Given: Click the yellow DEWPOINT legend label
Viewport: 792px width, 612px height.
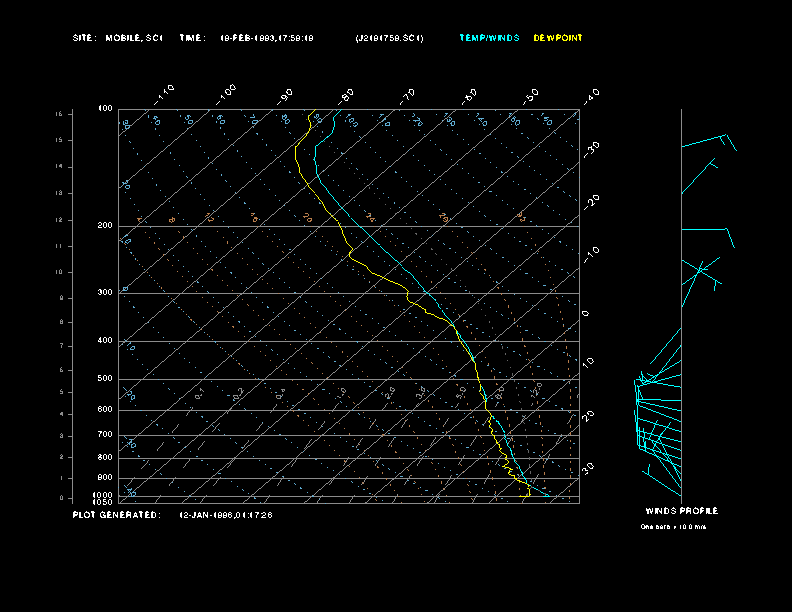Looking at the screenshot, I should pos(557,38).
